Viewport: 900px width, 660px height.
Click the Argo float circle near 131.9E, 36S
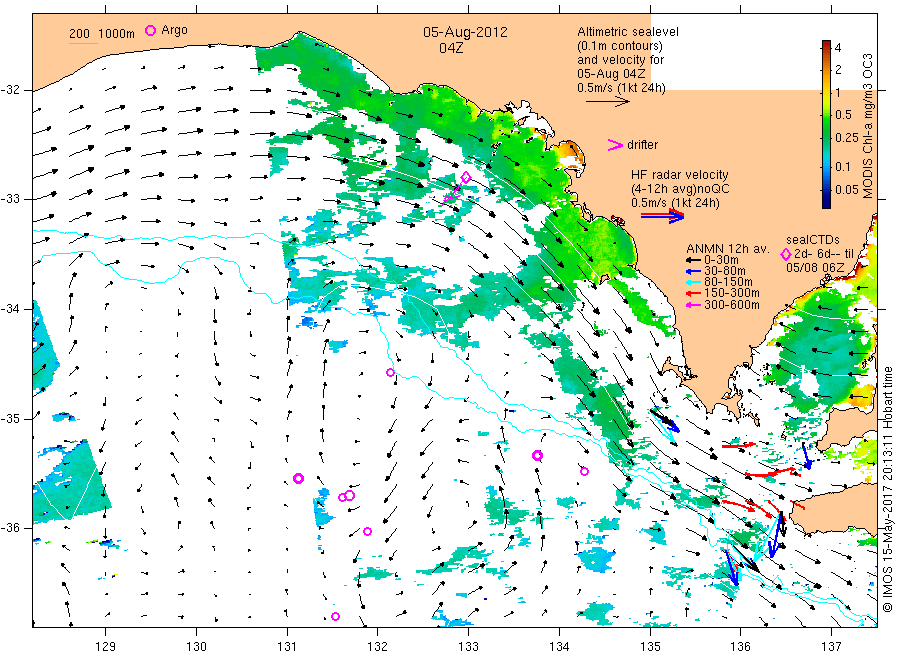[367, 531]
